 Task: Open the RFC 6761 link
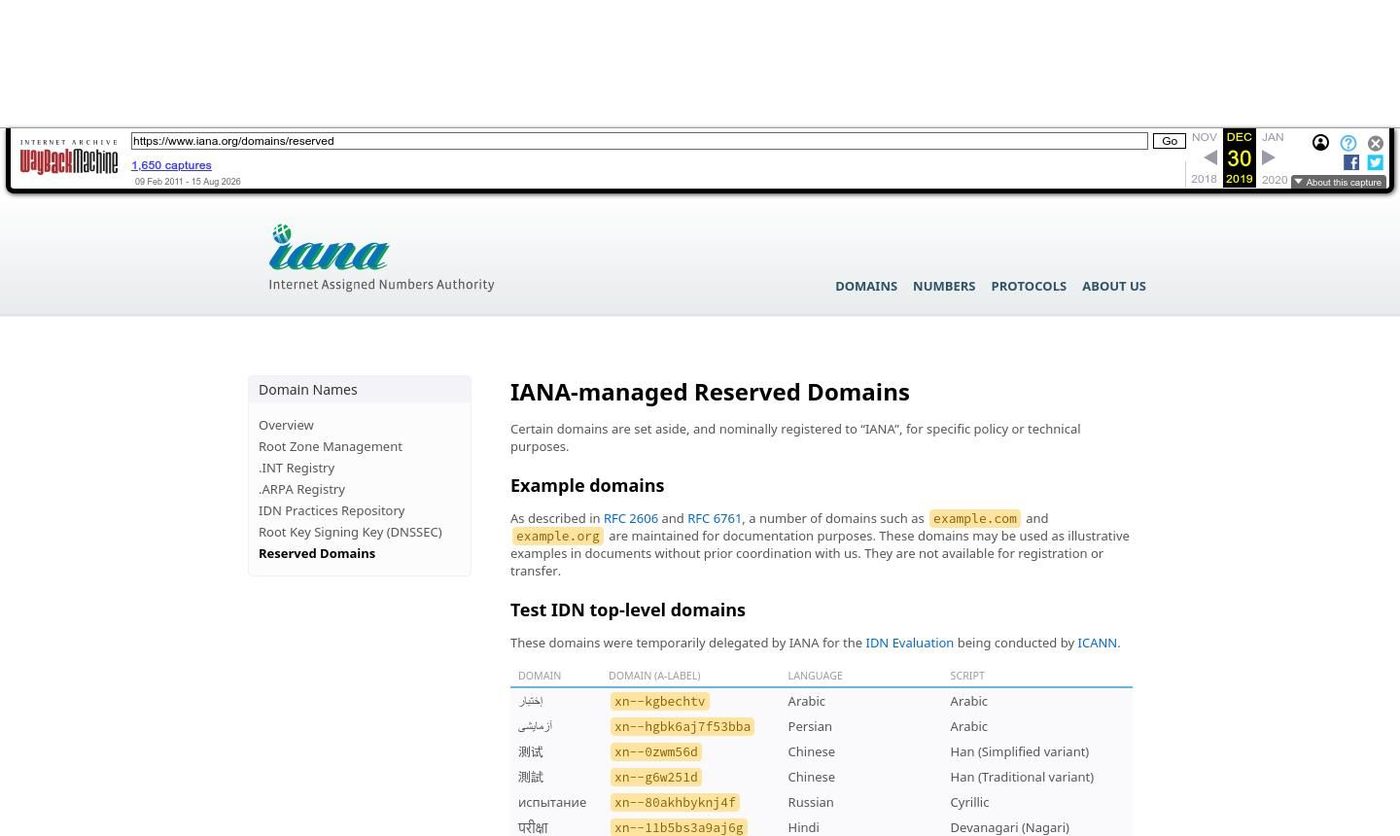(x=714, y=518)
